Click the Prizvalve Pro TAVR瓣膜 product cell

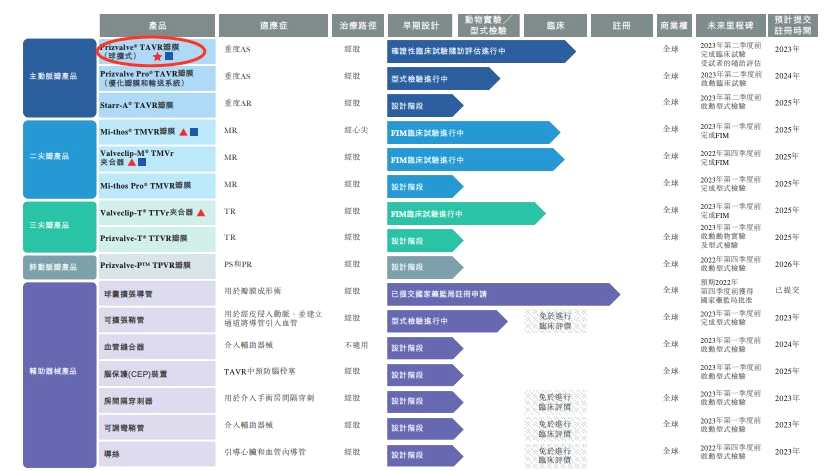[x=157, y=78]
